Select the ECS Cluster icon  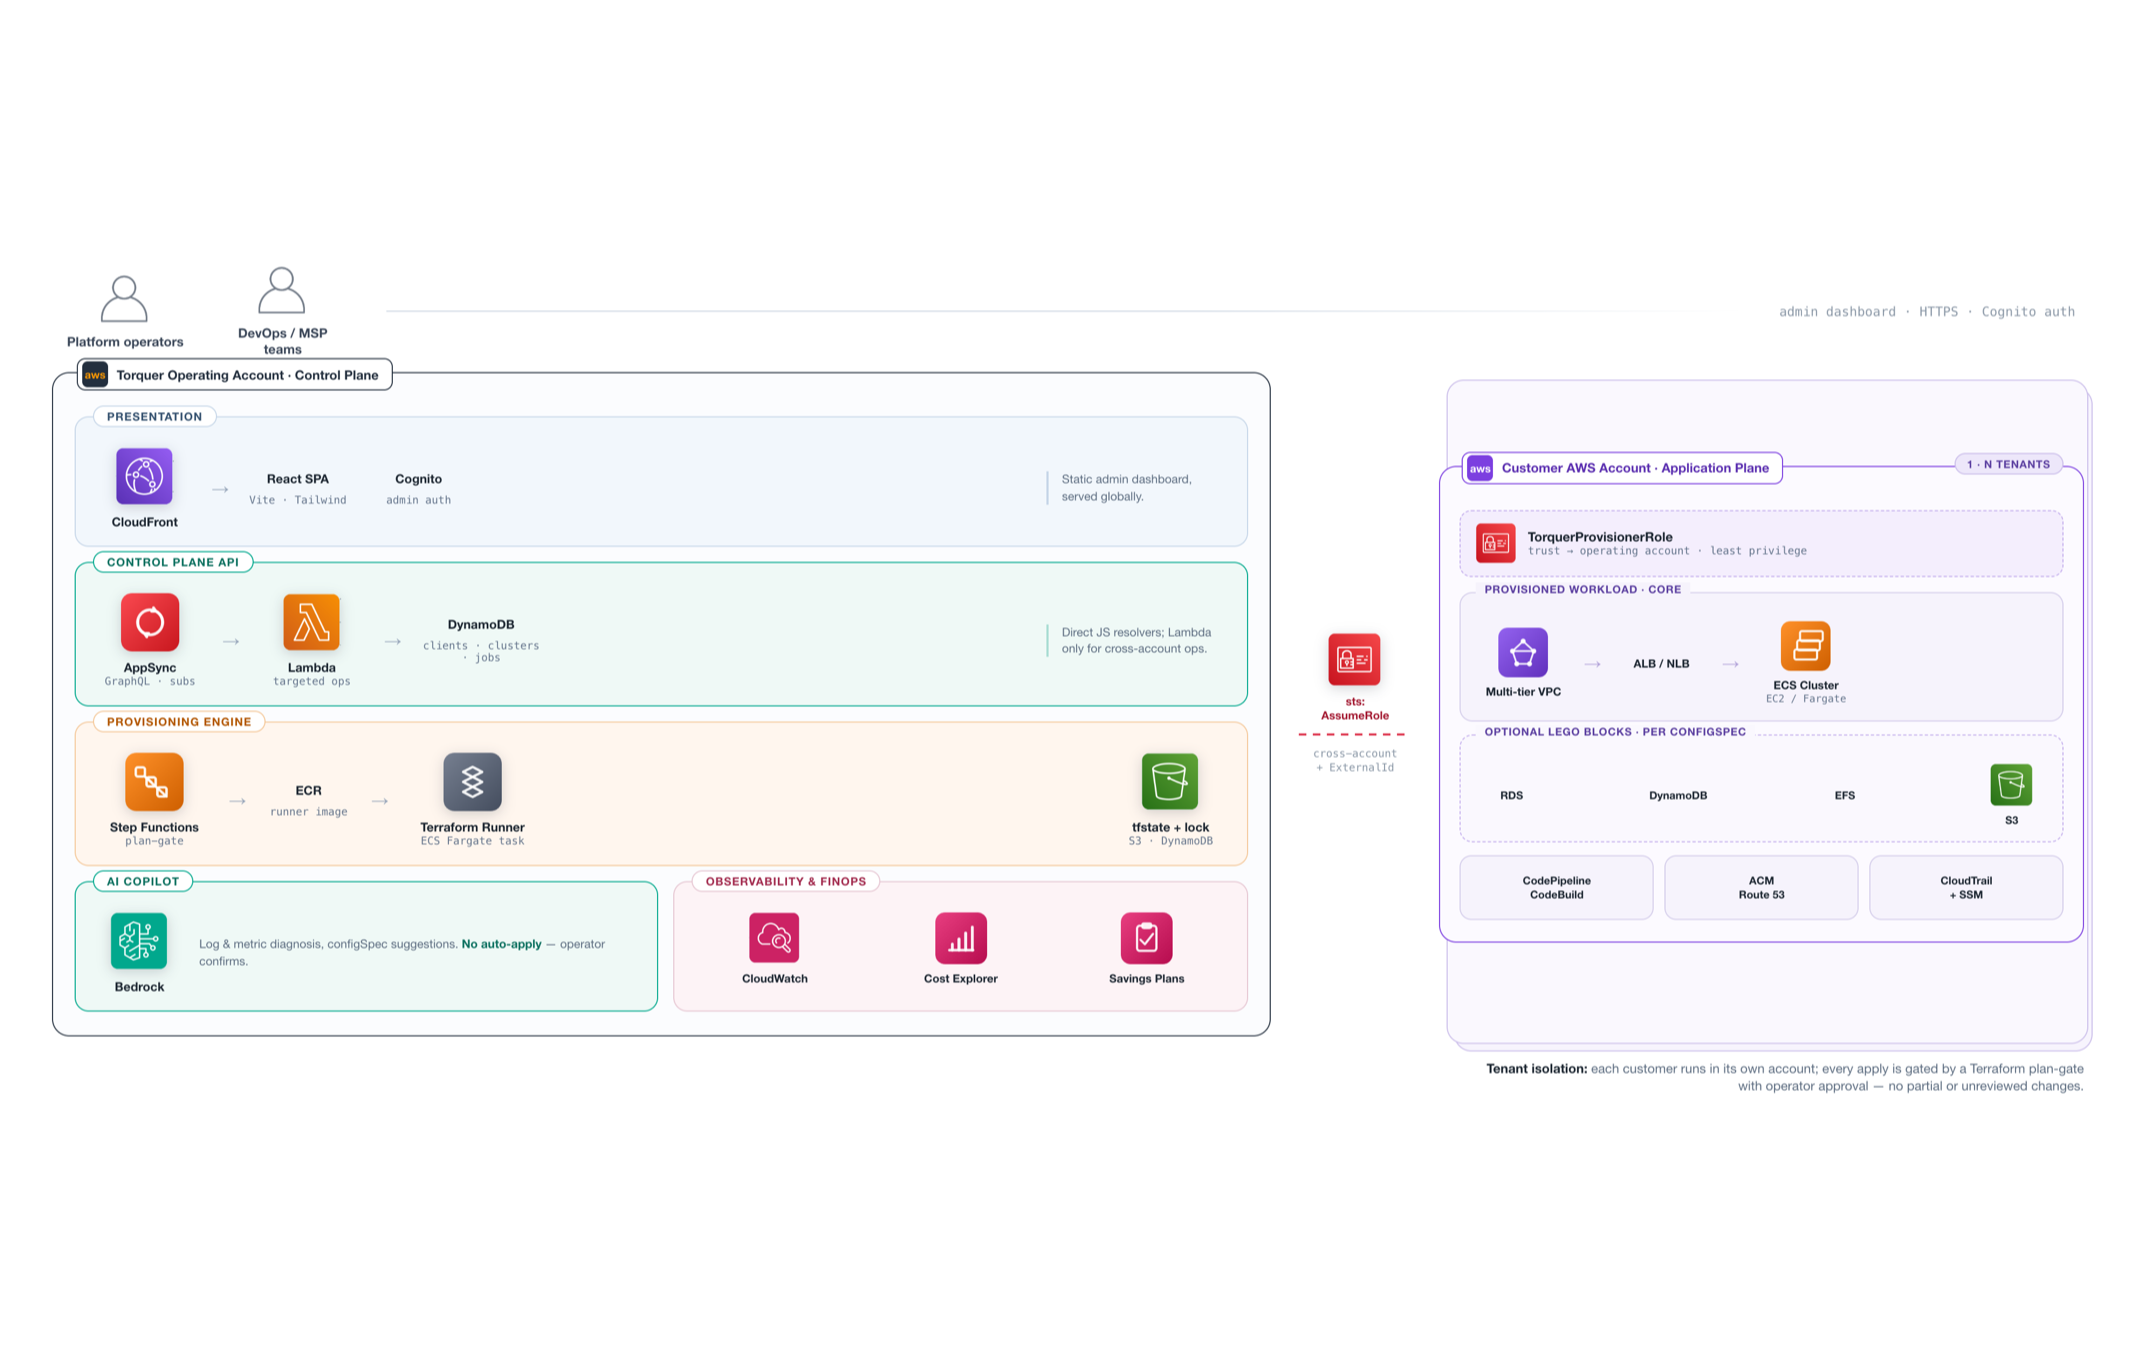(1806, 646)
